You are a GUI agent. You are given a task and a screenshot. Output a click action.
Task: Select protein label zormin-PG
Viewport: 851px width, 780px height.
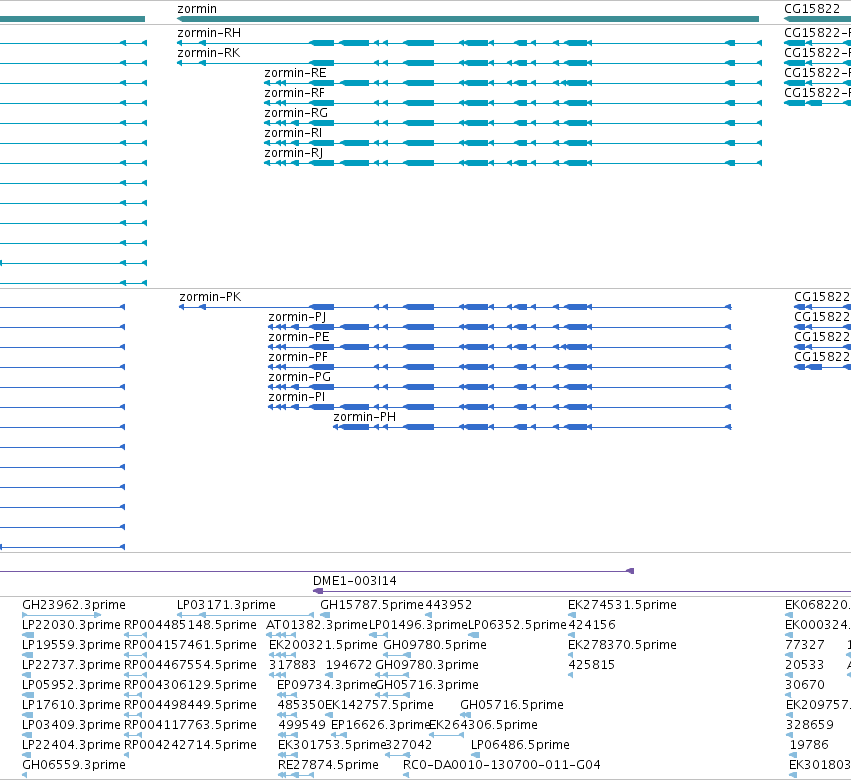[x=300, y=377]
